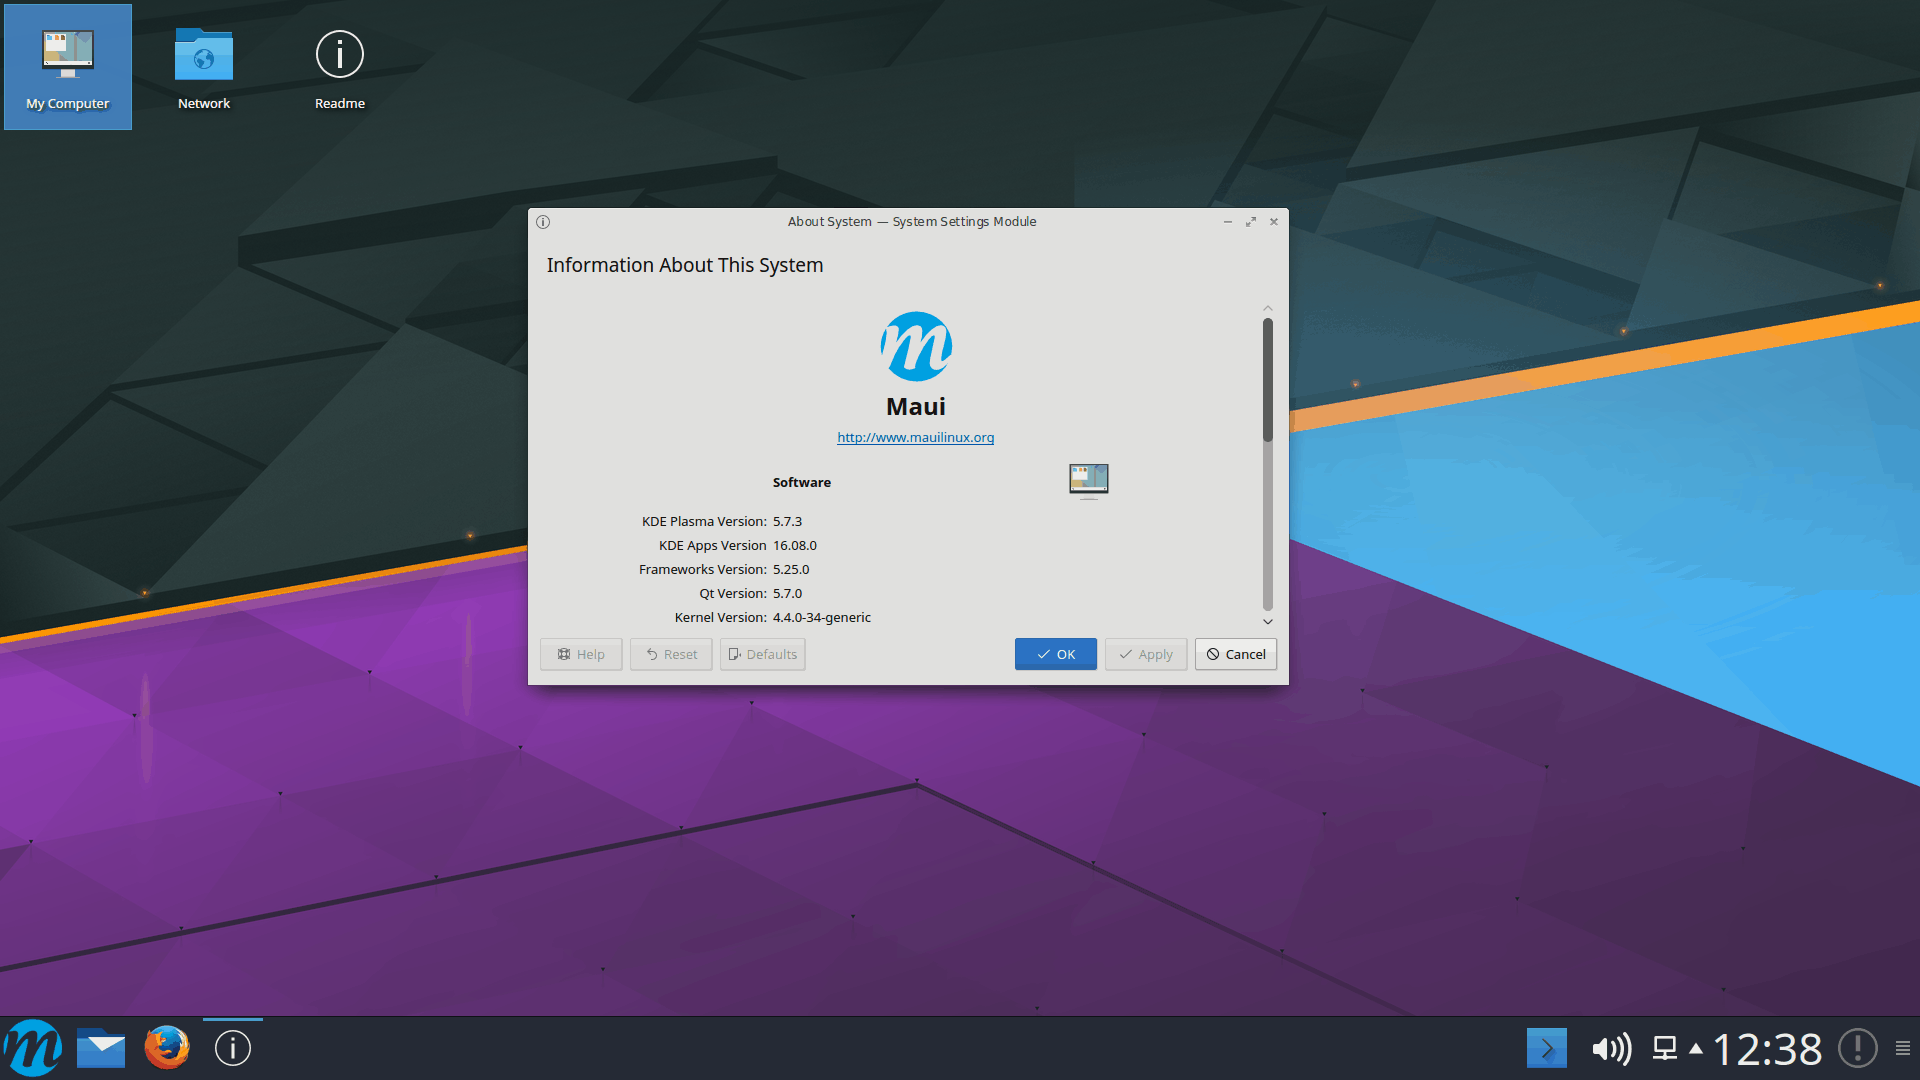Click the dialog's vertical scrollbar handle
This screenshot has height=1080, width=1920.
[x=1267, y=380]
